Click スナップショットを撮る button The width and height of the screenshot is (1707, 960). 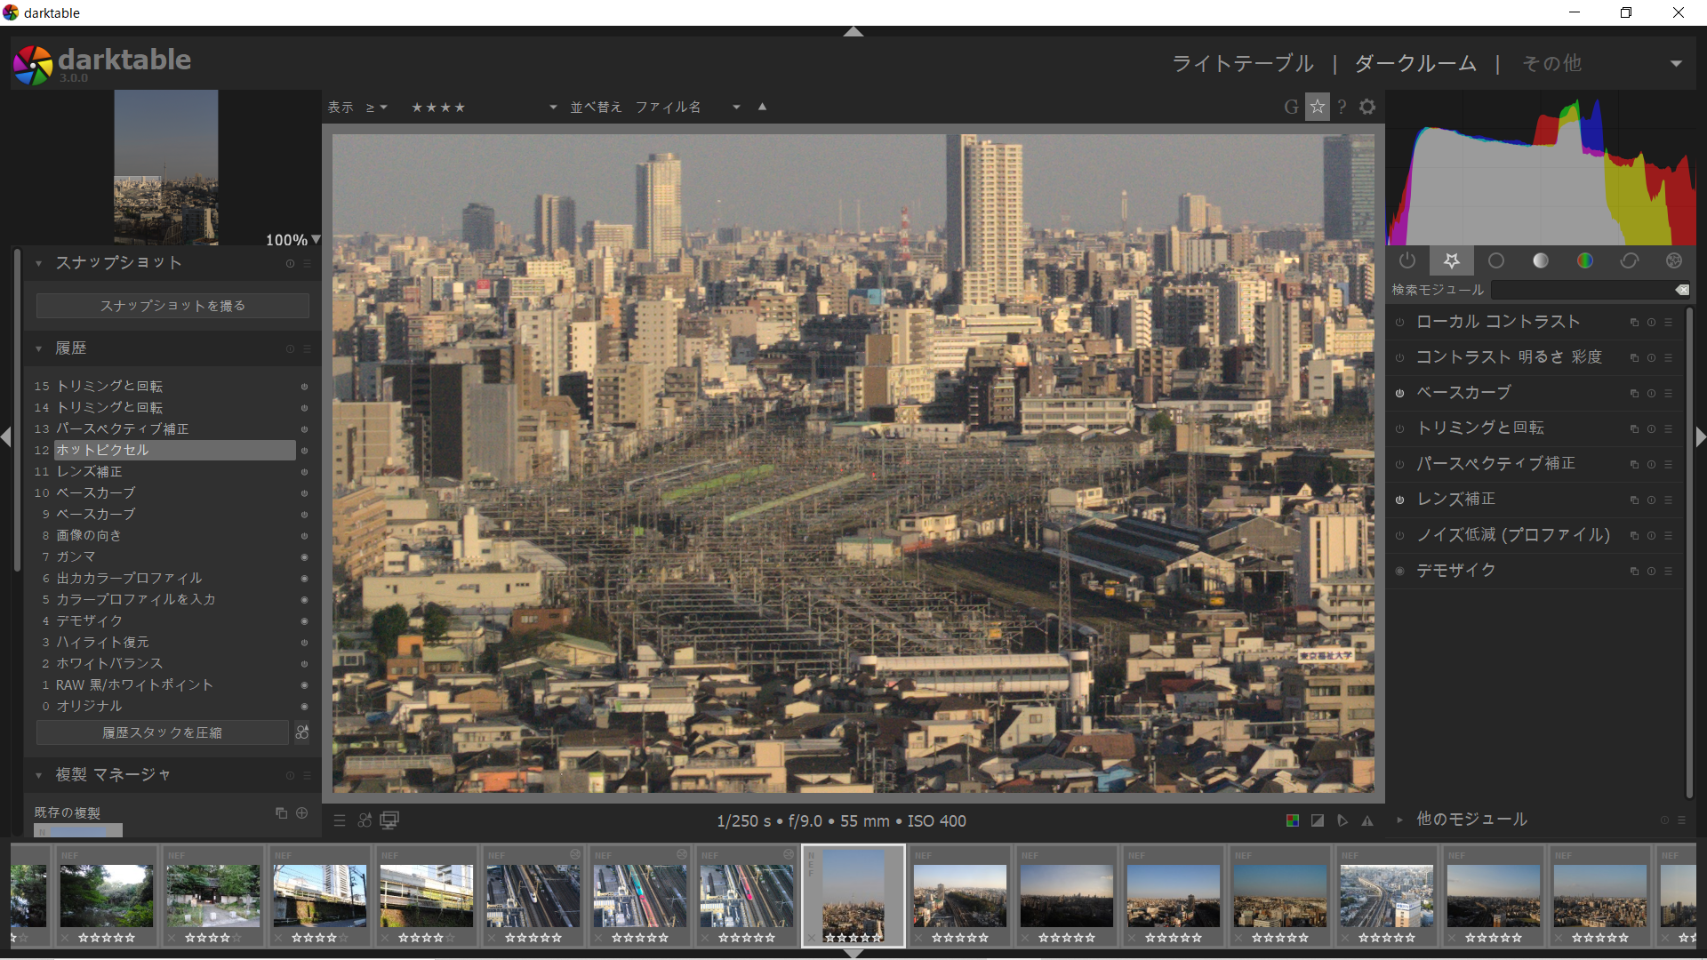point(172,305)
